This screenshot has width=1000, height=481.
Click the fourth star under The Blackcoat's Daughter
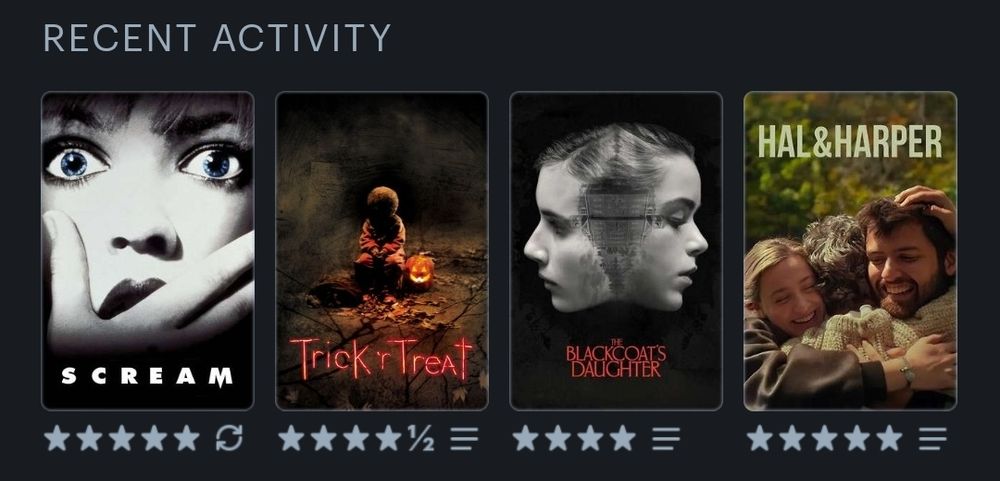pyautogui.click(x=622, y=438)
